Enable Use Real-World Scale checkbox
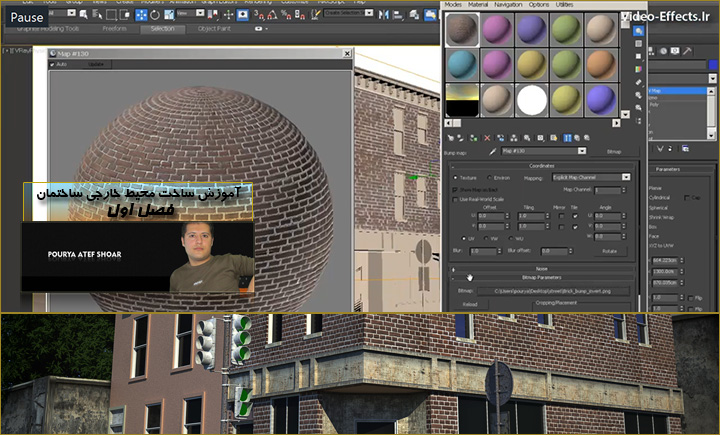This screenshot has width=720, height=435. tap(455, 199)
